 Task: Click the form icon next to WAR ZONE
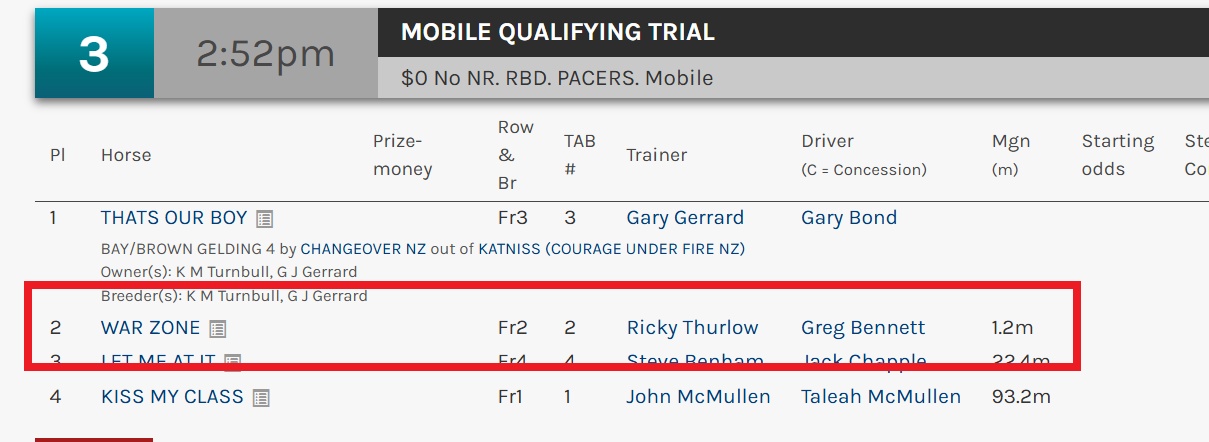(x=218, y=328)
